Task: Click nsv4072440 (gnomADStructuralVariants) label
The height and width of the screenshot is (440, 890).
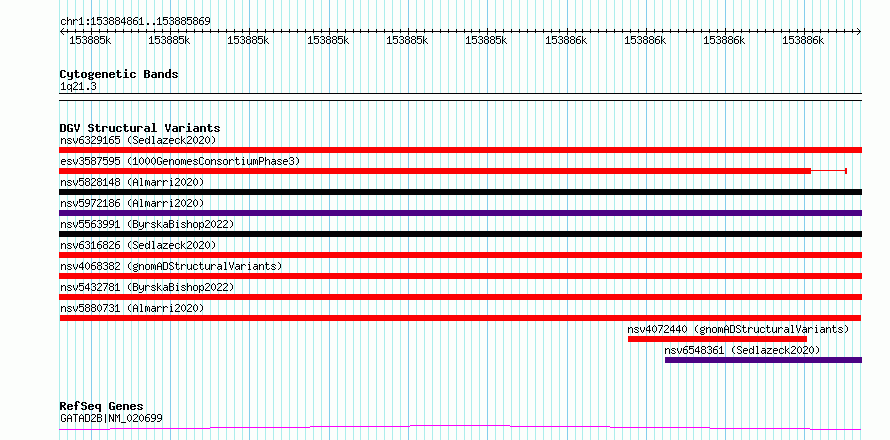Action: click(x=738, y=329)
